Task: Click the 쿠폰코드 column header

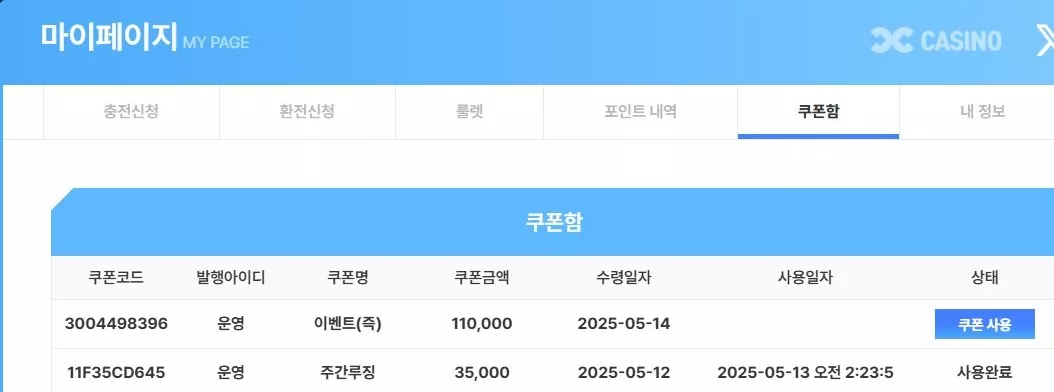Action: (116, 278)
